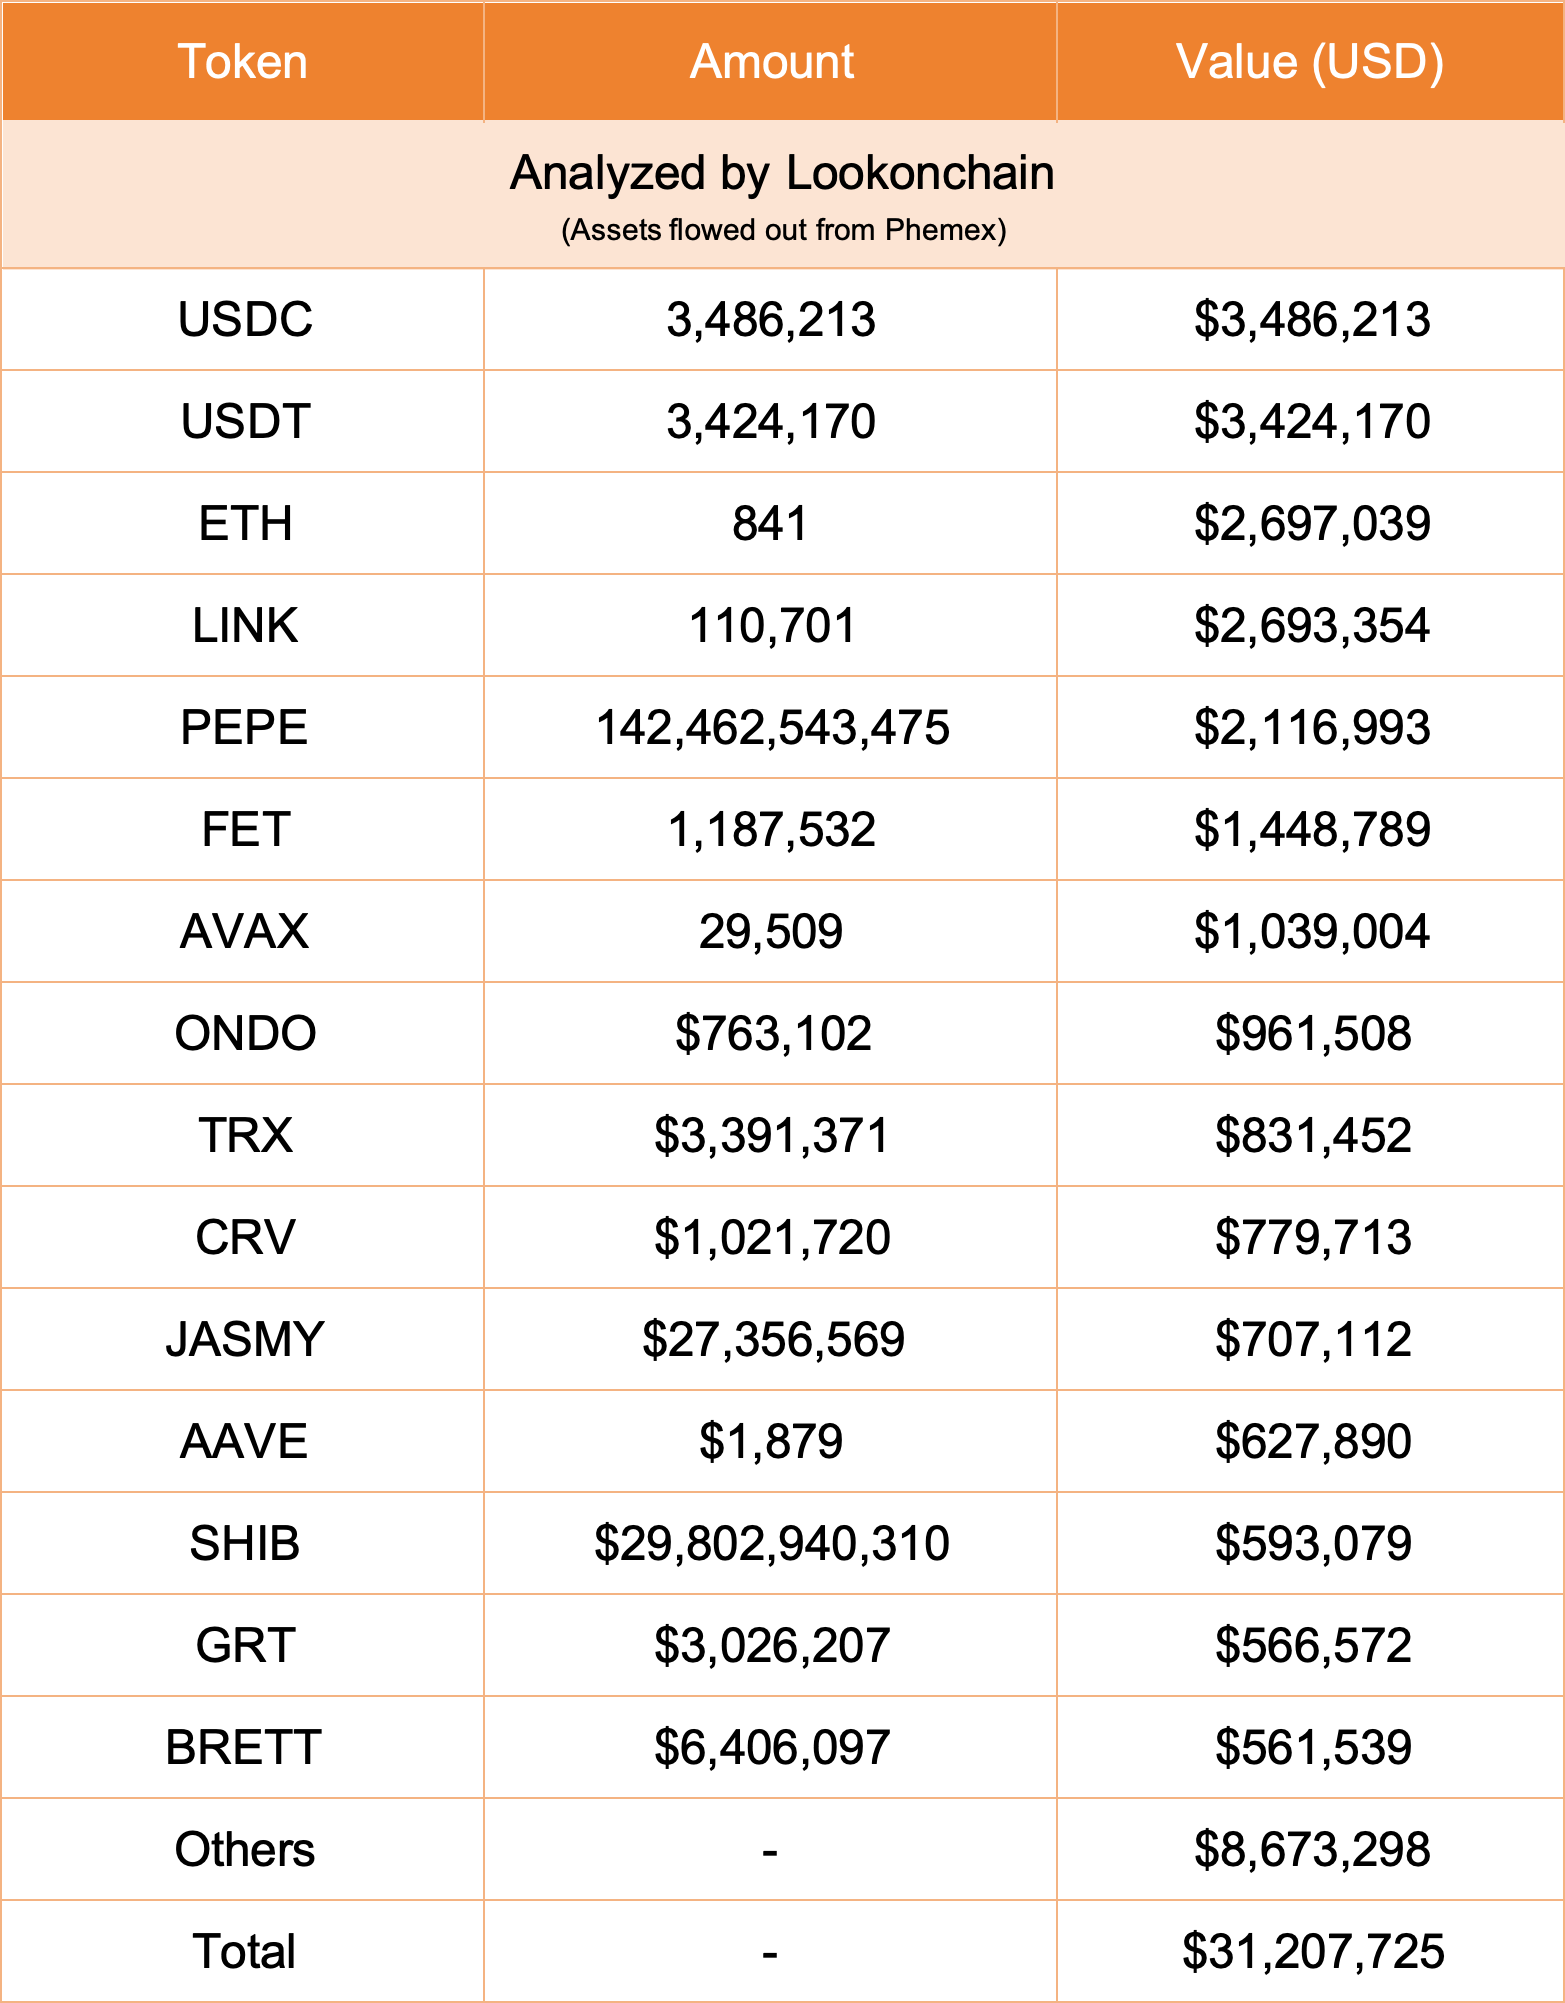Click the Assets flowed out from Phemex subtitle
The image size is (1565, 2003).
coord(783,230)
